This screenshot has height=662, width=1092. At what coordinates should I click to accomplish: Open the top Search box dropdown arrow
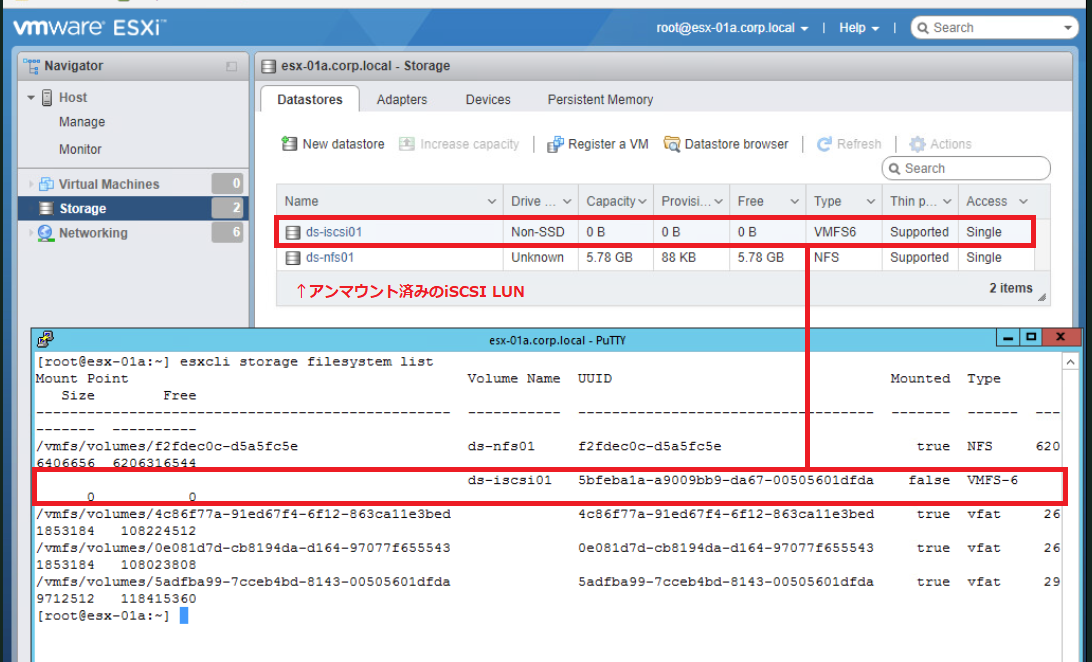[x=1068, y=28]
